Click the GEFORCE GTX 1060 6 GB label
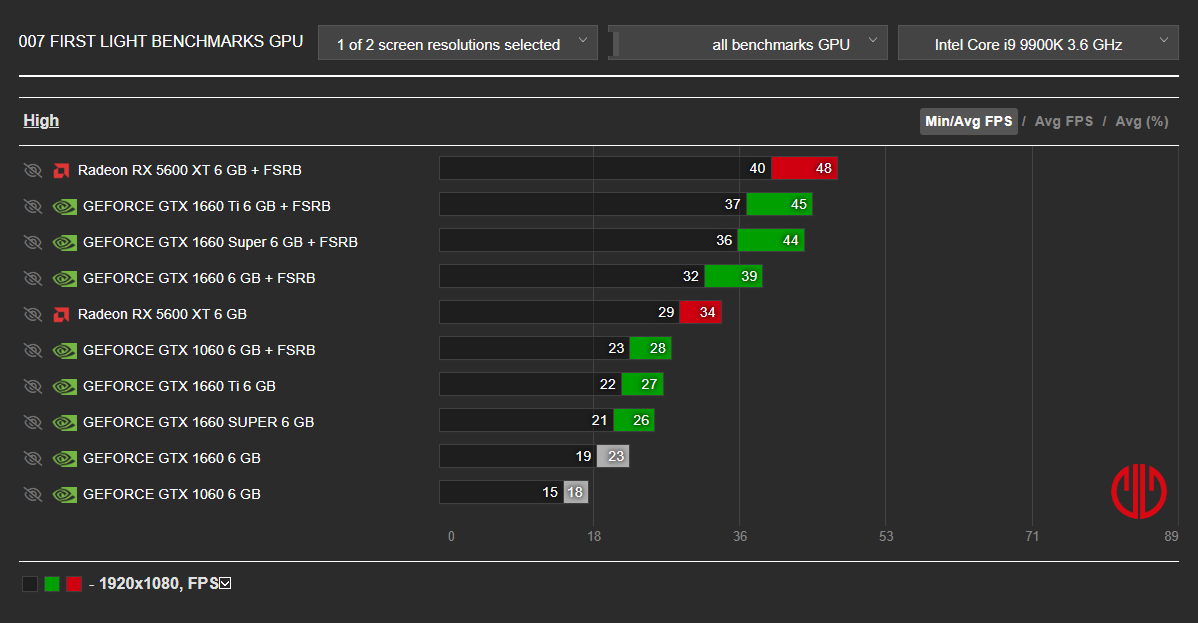 [172, 494]
